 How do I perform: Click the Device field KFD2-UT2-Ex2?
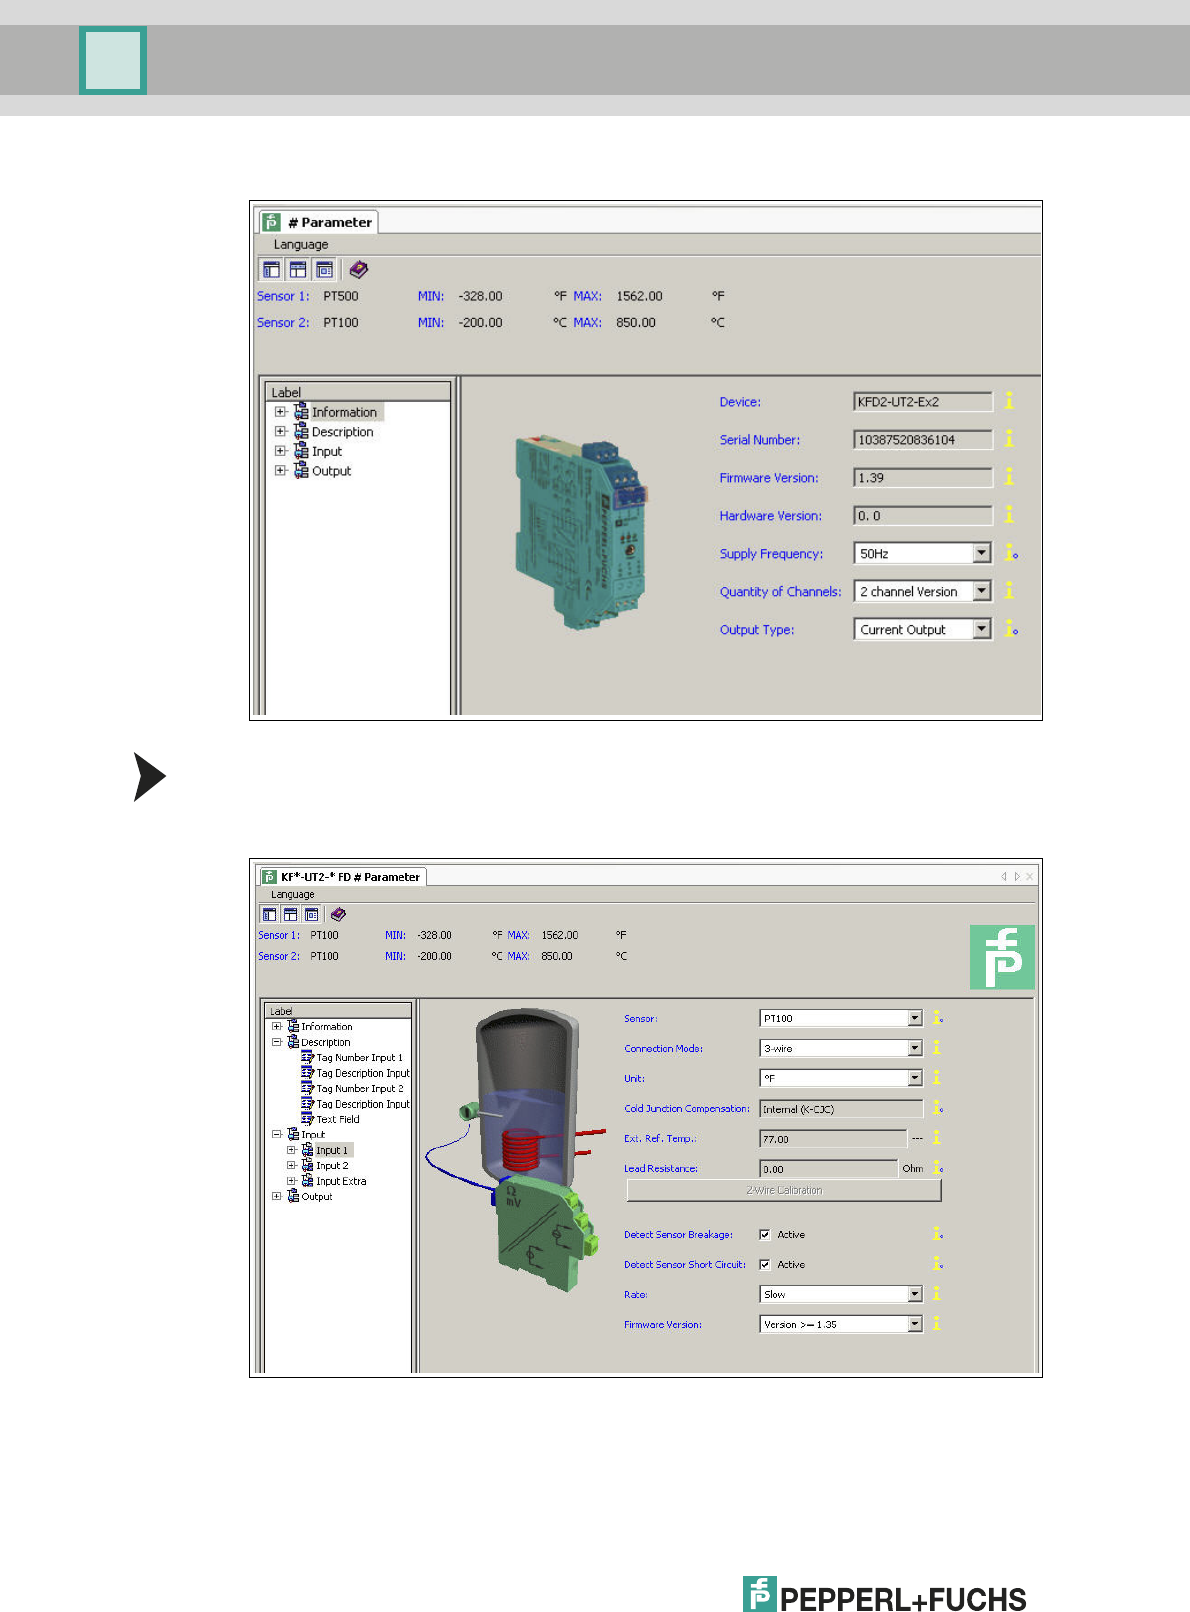point(923,402)
